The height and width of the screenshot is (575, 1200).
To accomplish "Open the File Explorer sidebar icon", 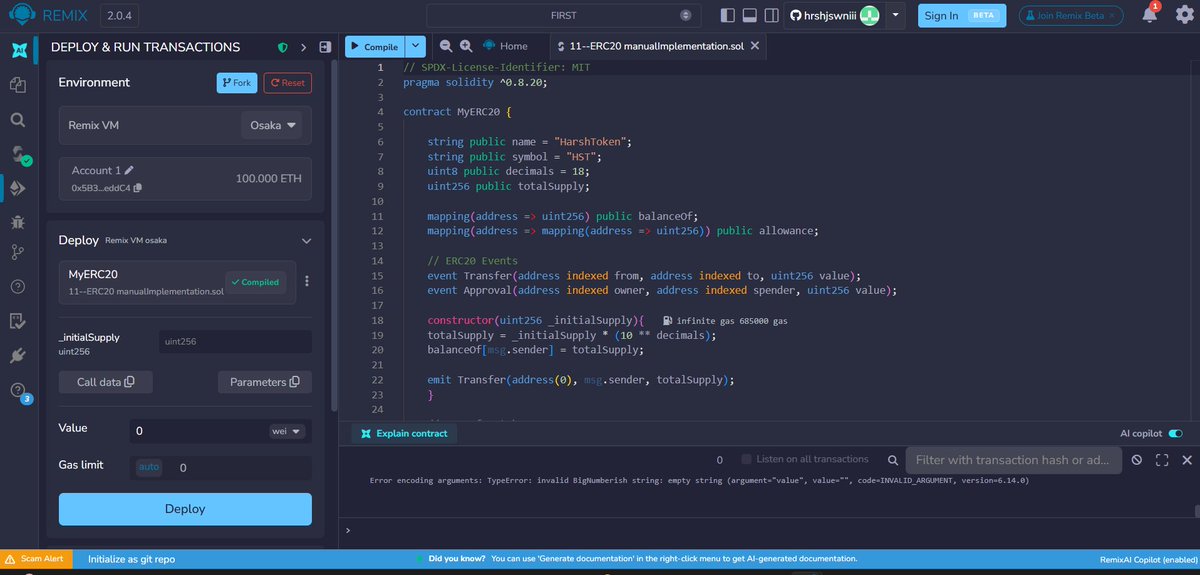I will (18, 85).
